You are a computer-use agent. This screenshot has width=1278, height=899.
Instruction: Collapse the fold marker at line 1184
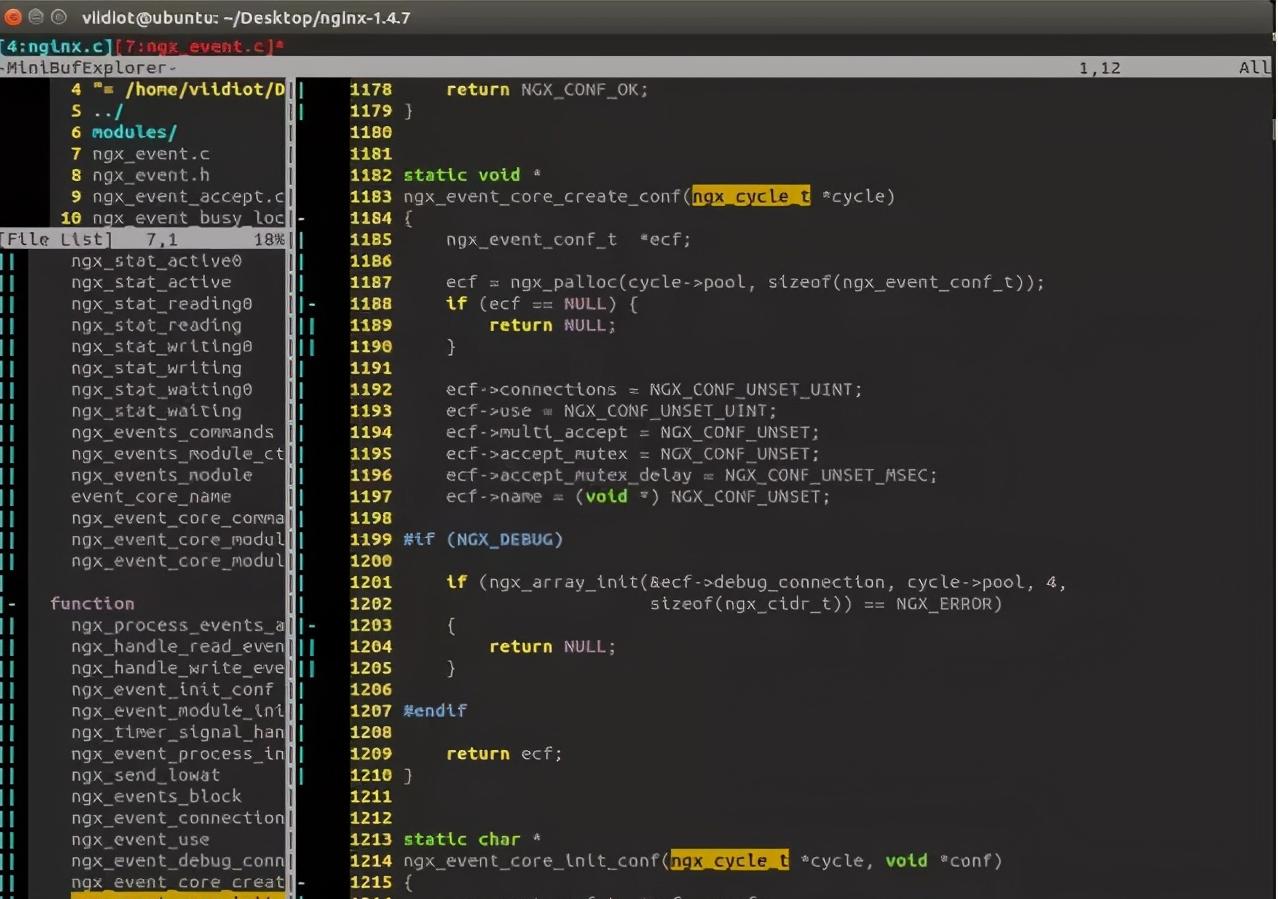[302, 218]
